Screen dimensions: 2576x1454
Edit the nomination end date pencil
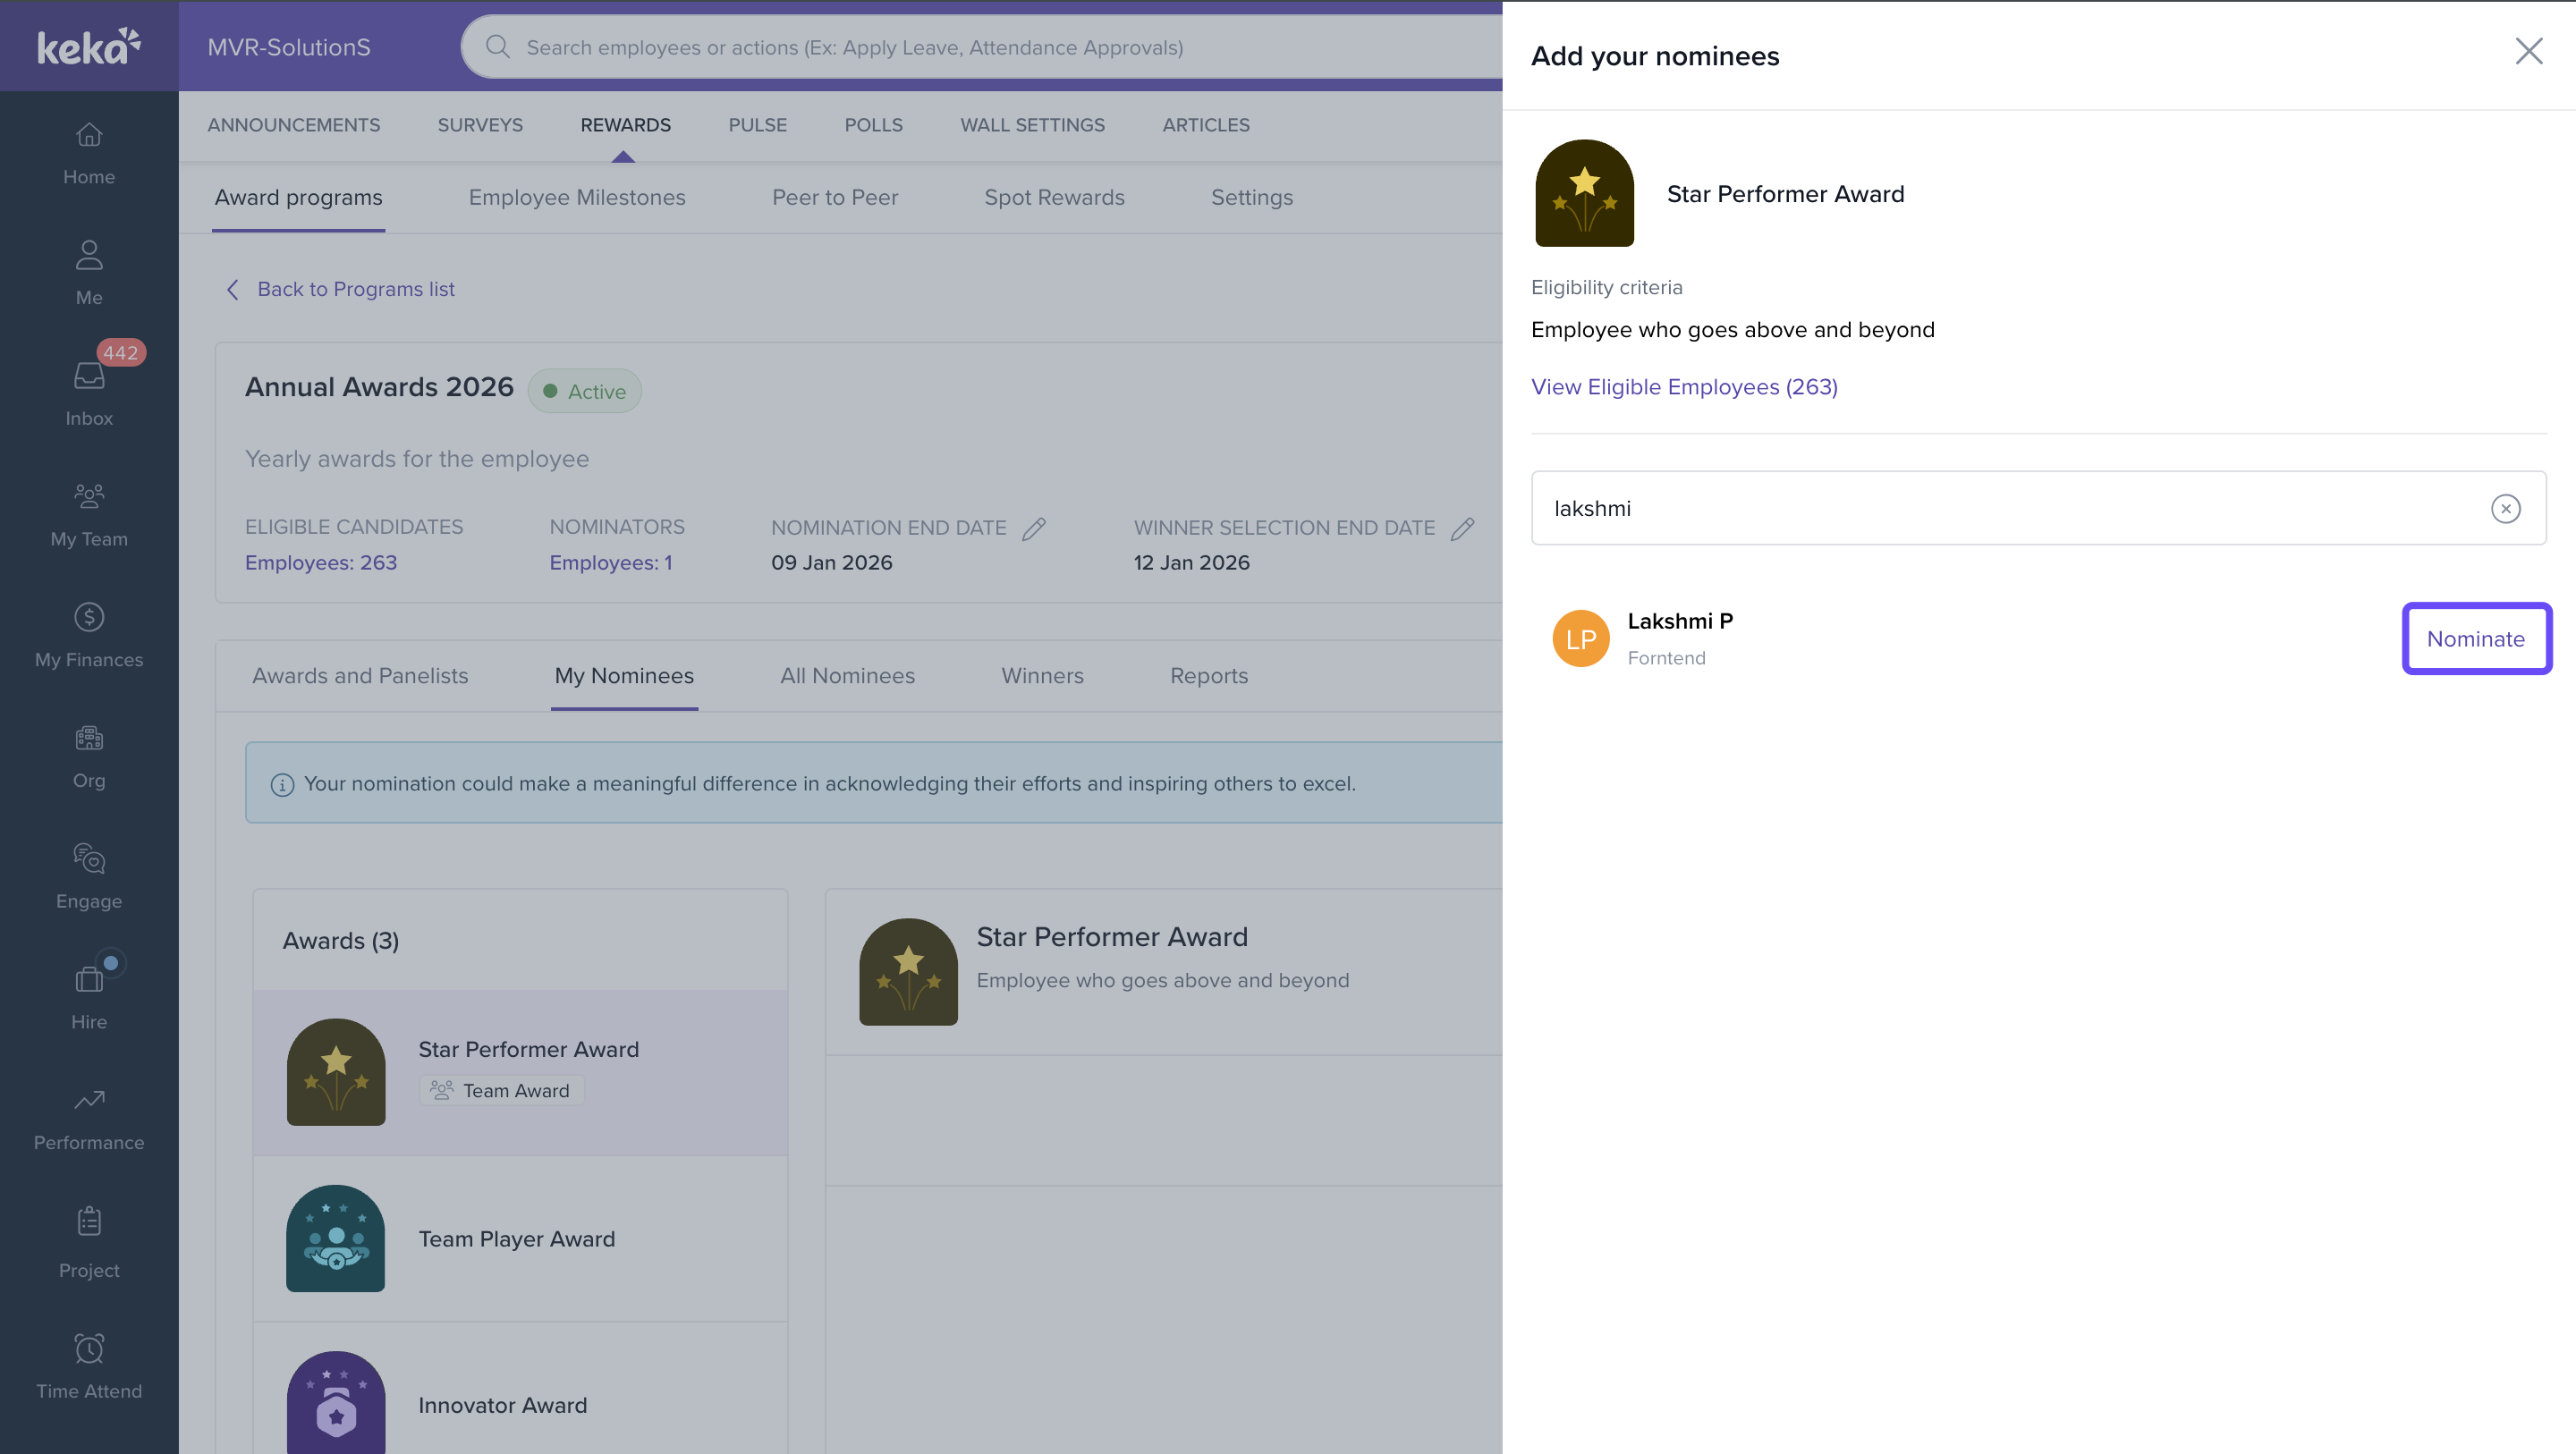(x=1034, y=528)
